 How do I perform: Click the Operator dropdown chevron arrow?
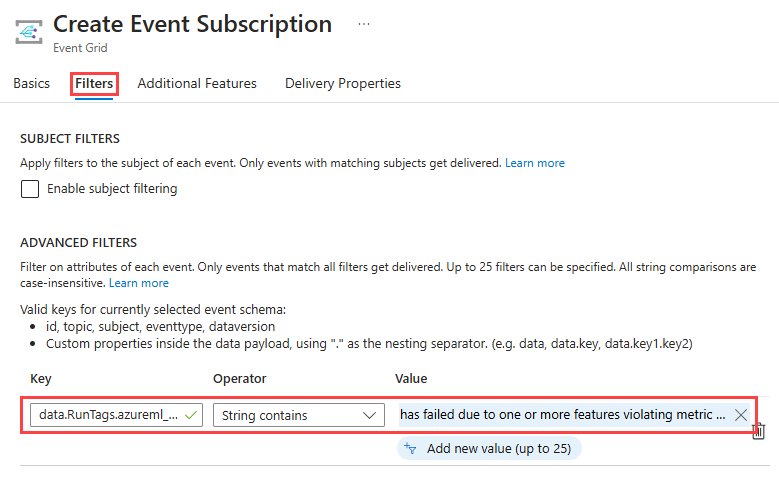tap(371, 415)
